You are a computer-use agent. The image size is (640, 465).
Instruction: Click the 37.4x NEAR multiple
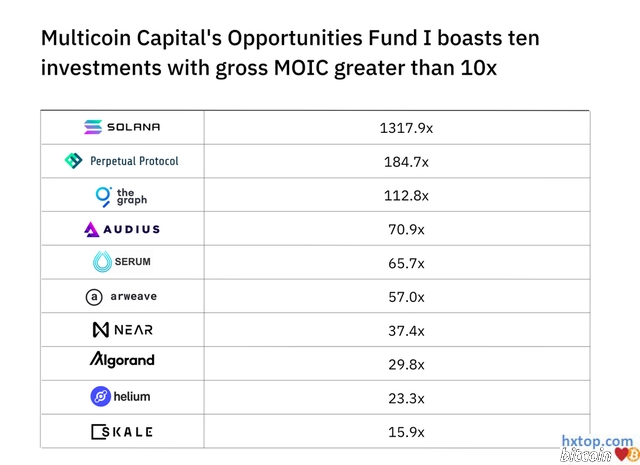(x=404, y=330)
